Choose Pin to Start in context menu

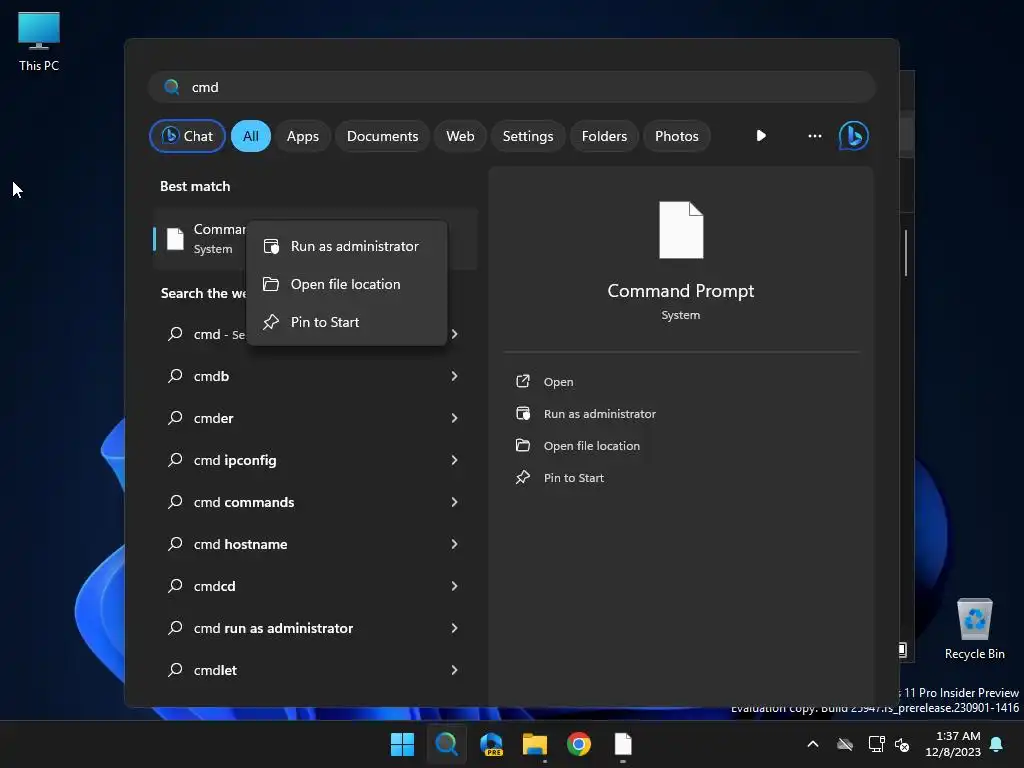pyautogui.click(x=347, y=322)
